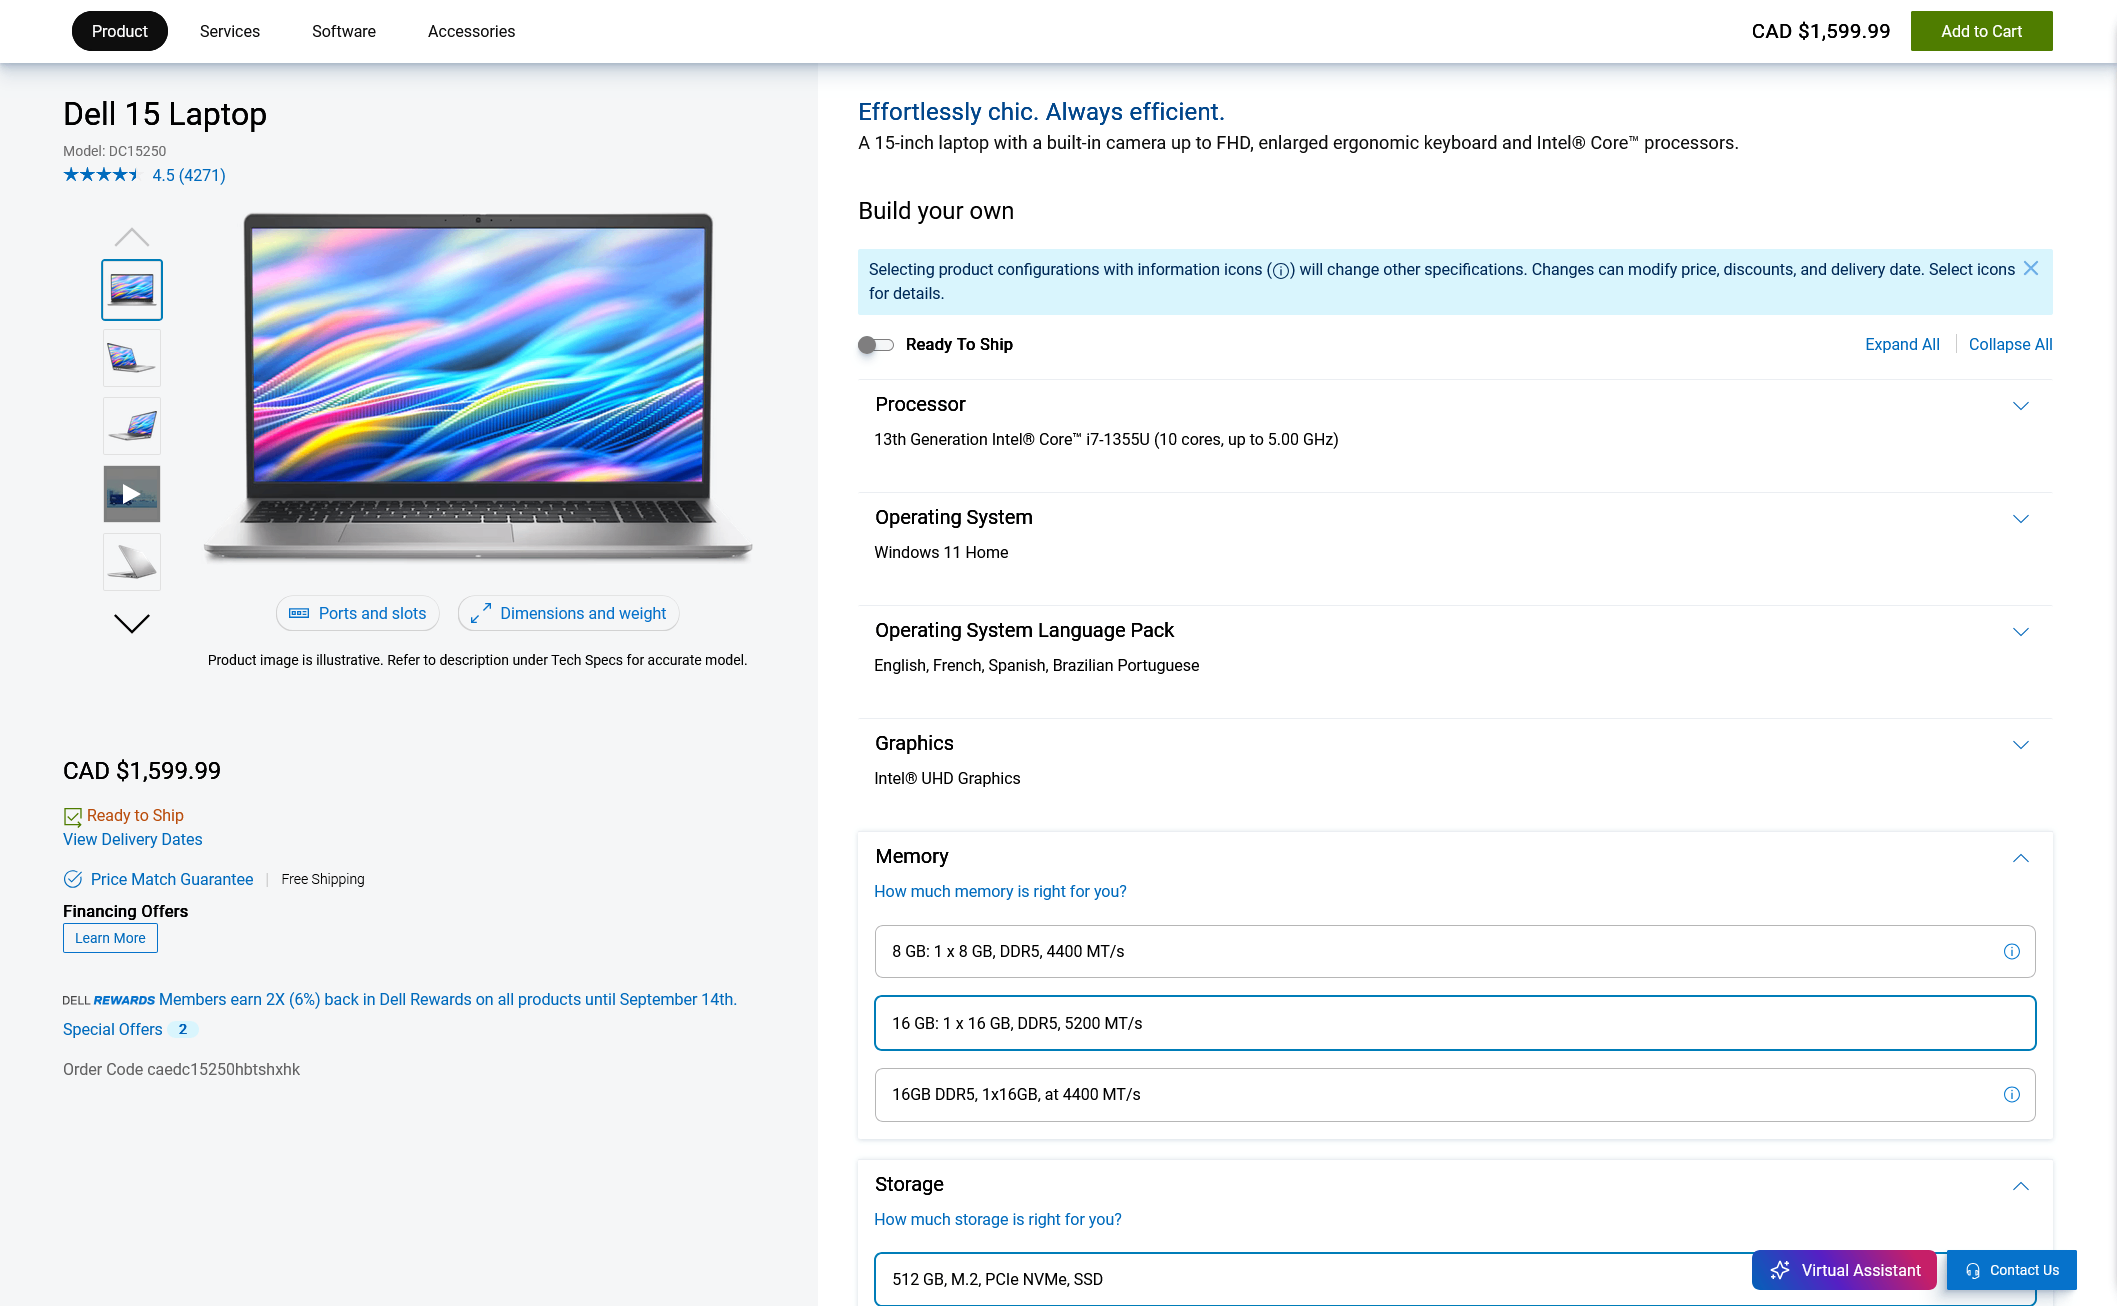Select the closed-lid laptop thumbnail
Screen dimensions: 2117x1306
click(x=132, y=562)
